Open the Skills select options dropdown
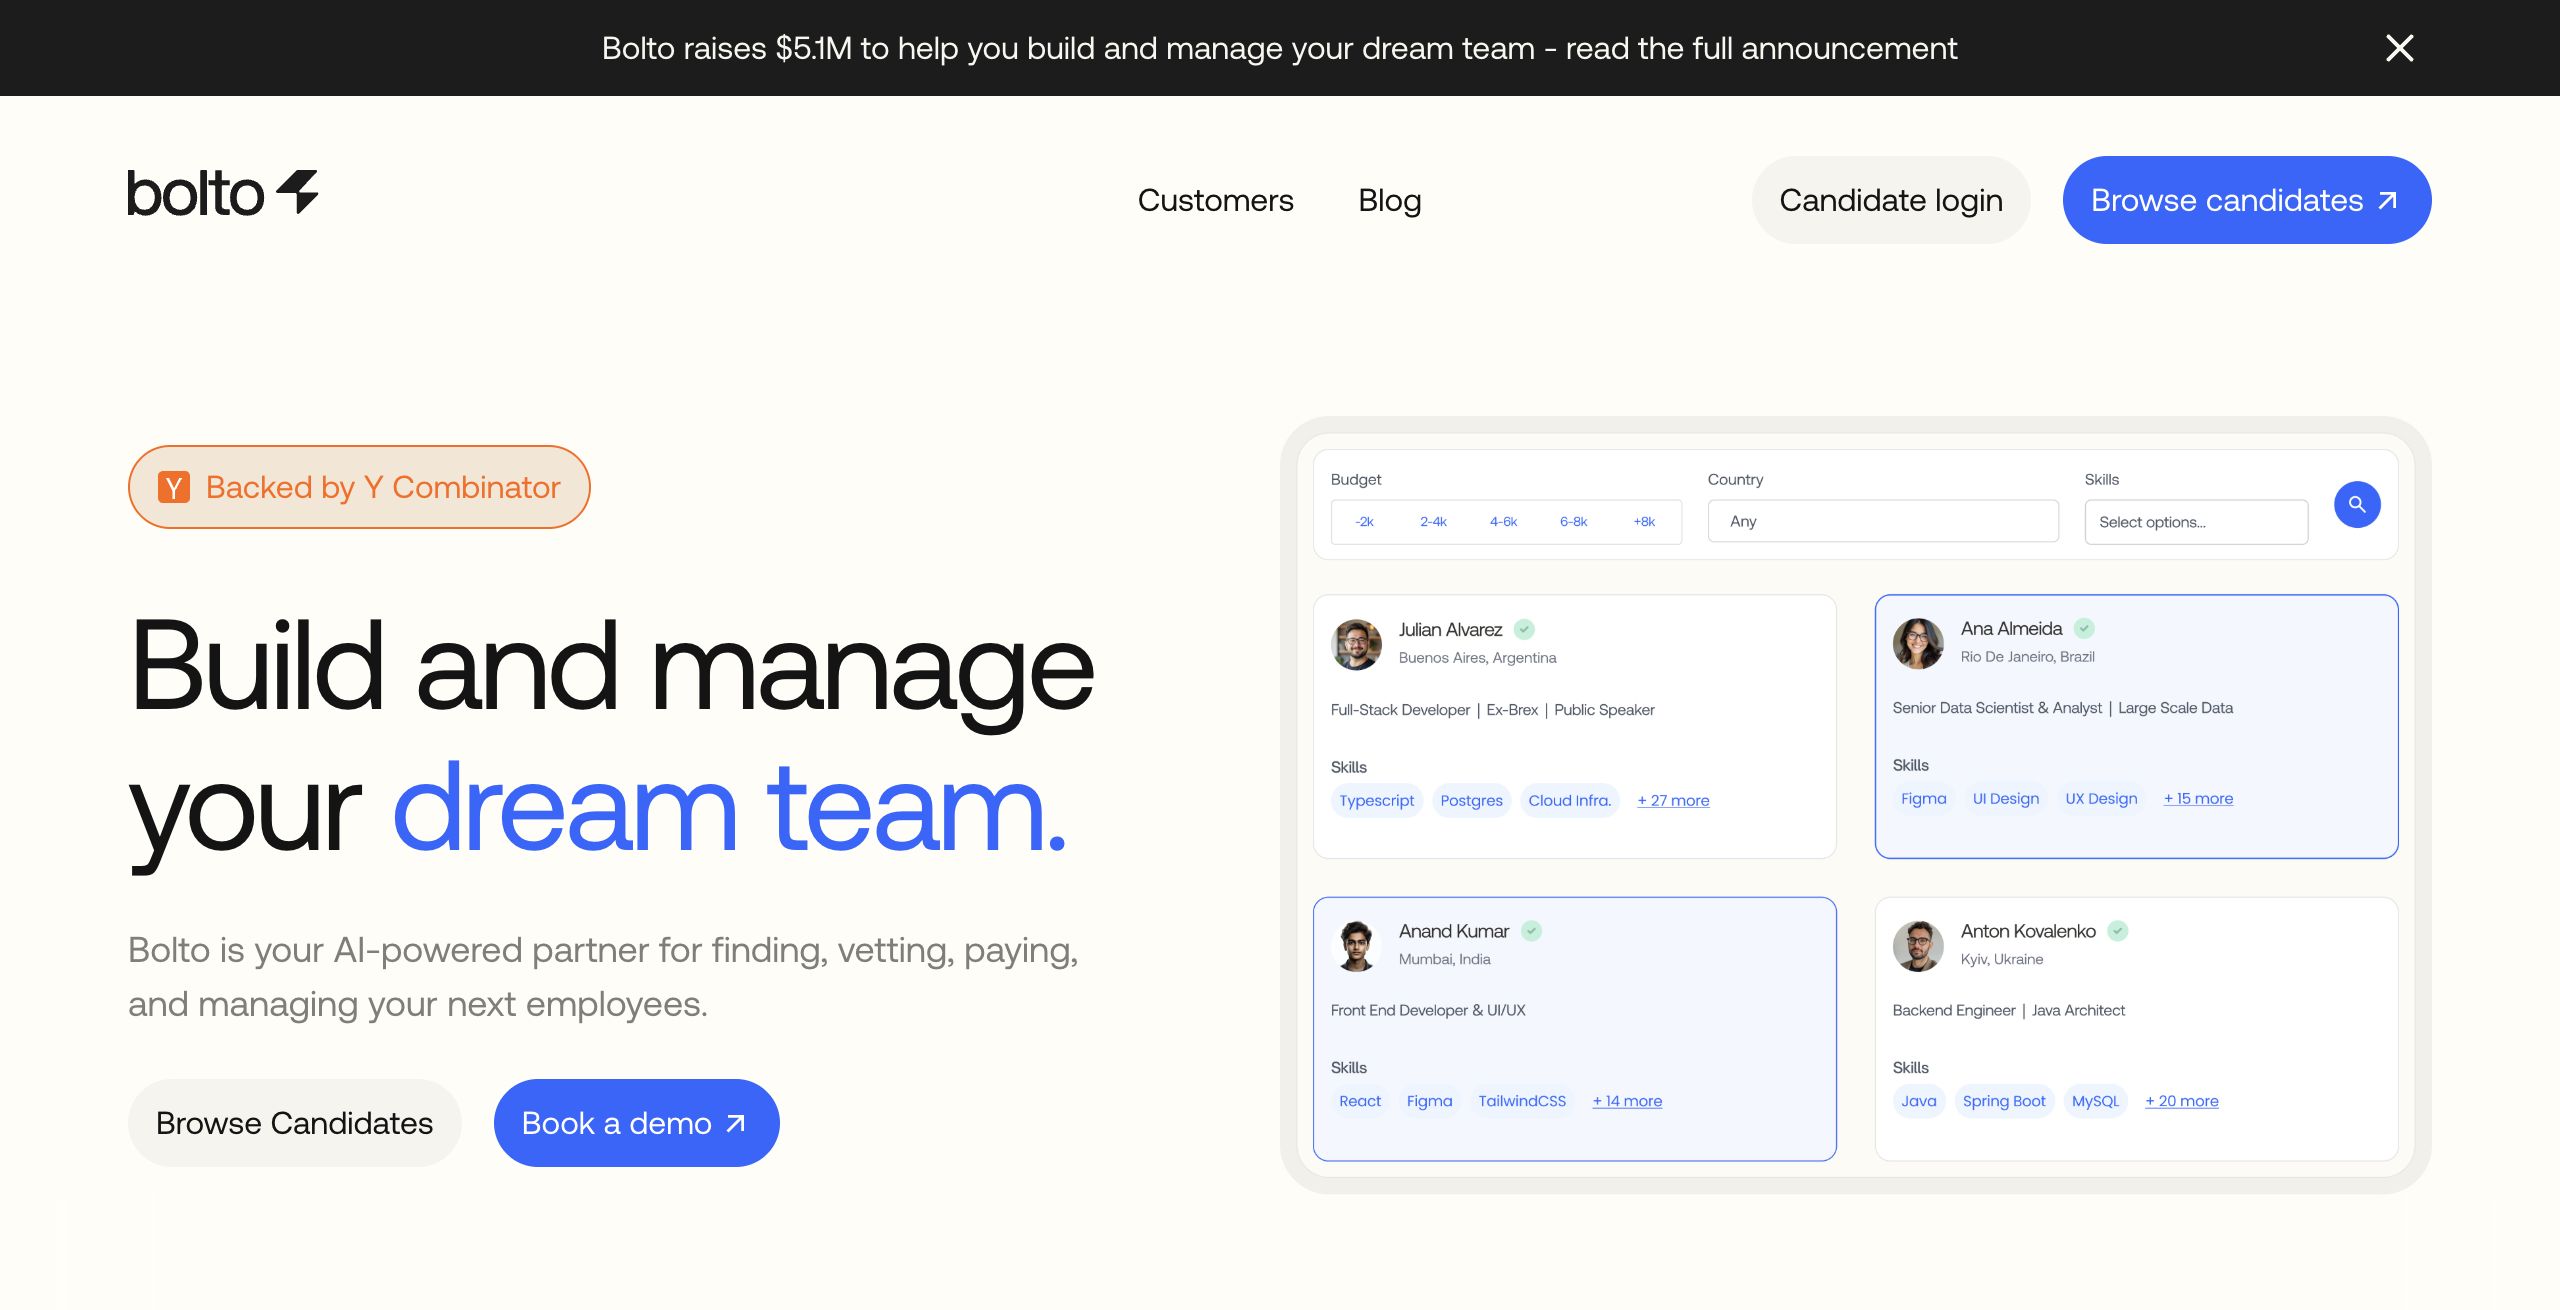 click(2195, 522)
